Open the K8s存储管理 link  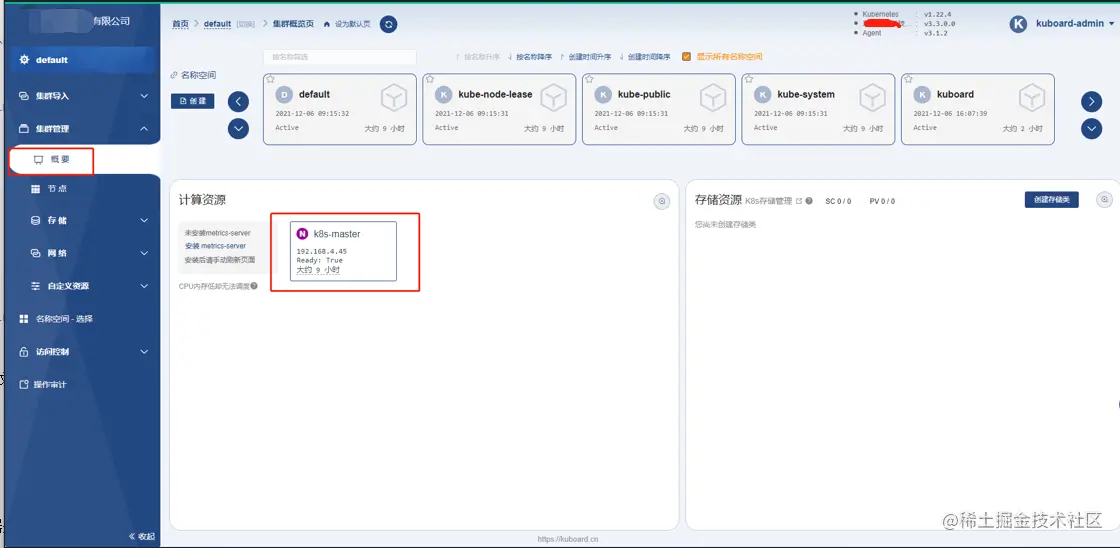click(769, 201)
